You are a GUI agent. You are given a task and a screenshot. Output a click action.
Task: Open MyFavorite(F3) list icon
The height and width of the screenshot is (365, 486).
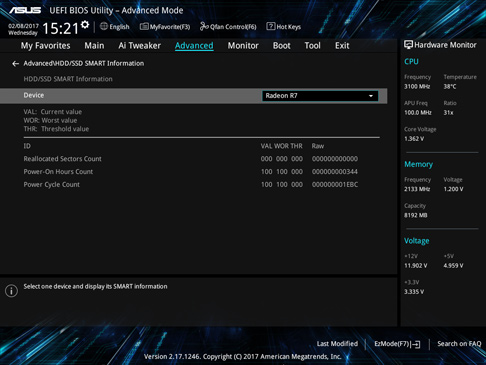click(x=144, y=26)
